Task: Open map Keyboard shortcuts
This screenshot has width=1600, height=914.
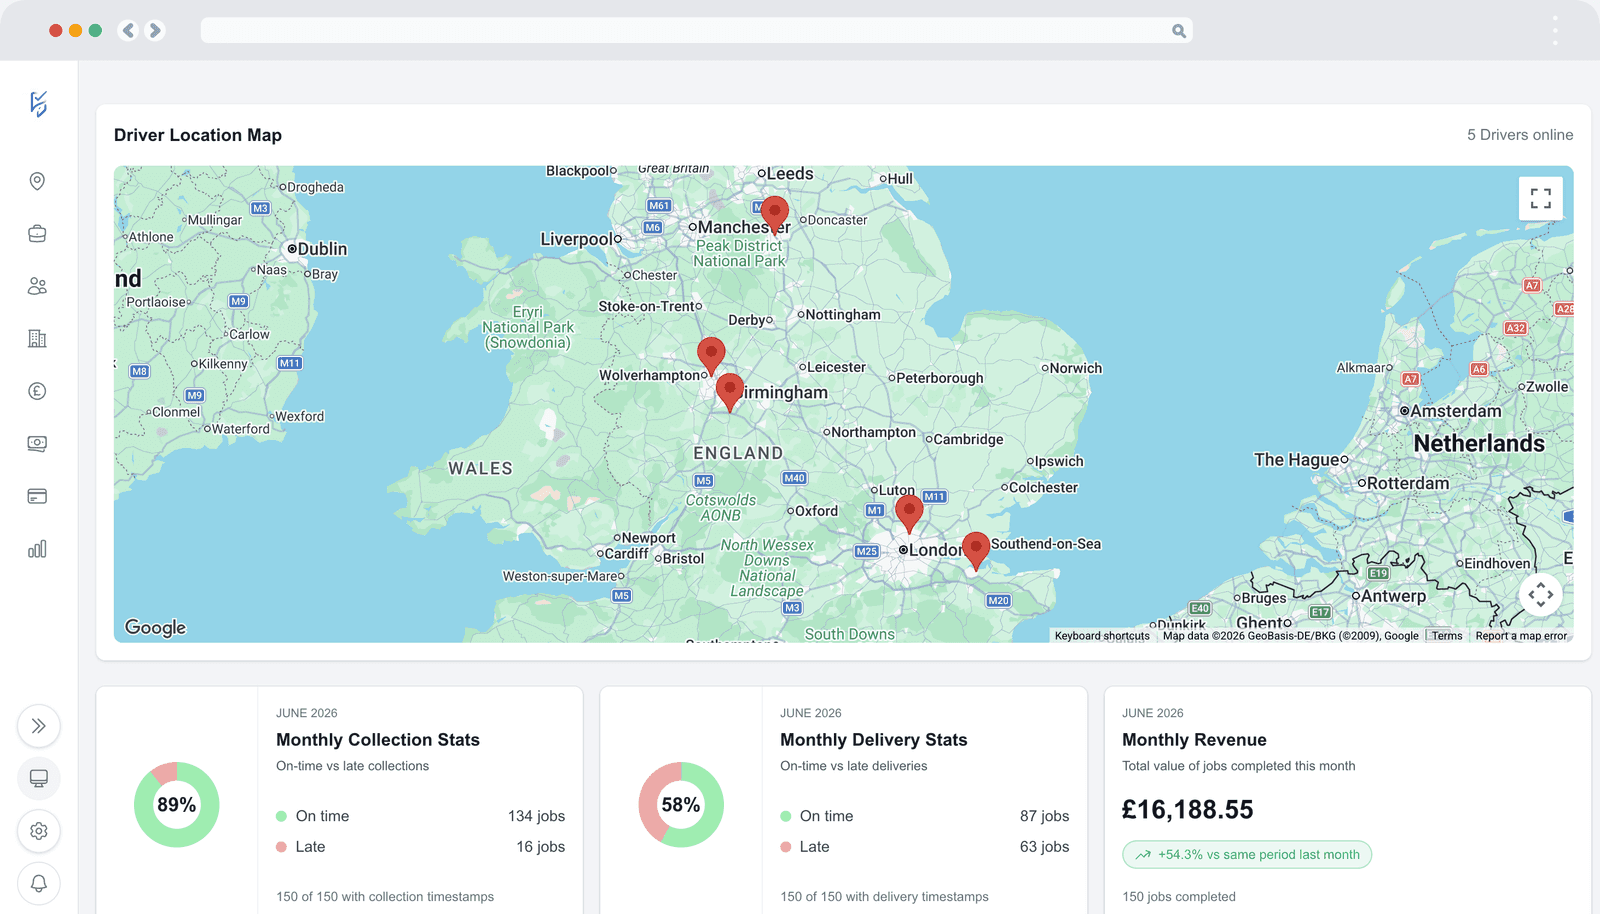Action: (x=1102, y=636)
